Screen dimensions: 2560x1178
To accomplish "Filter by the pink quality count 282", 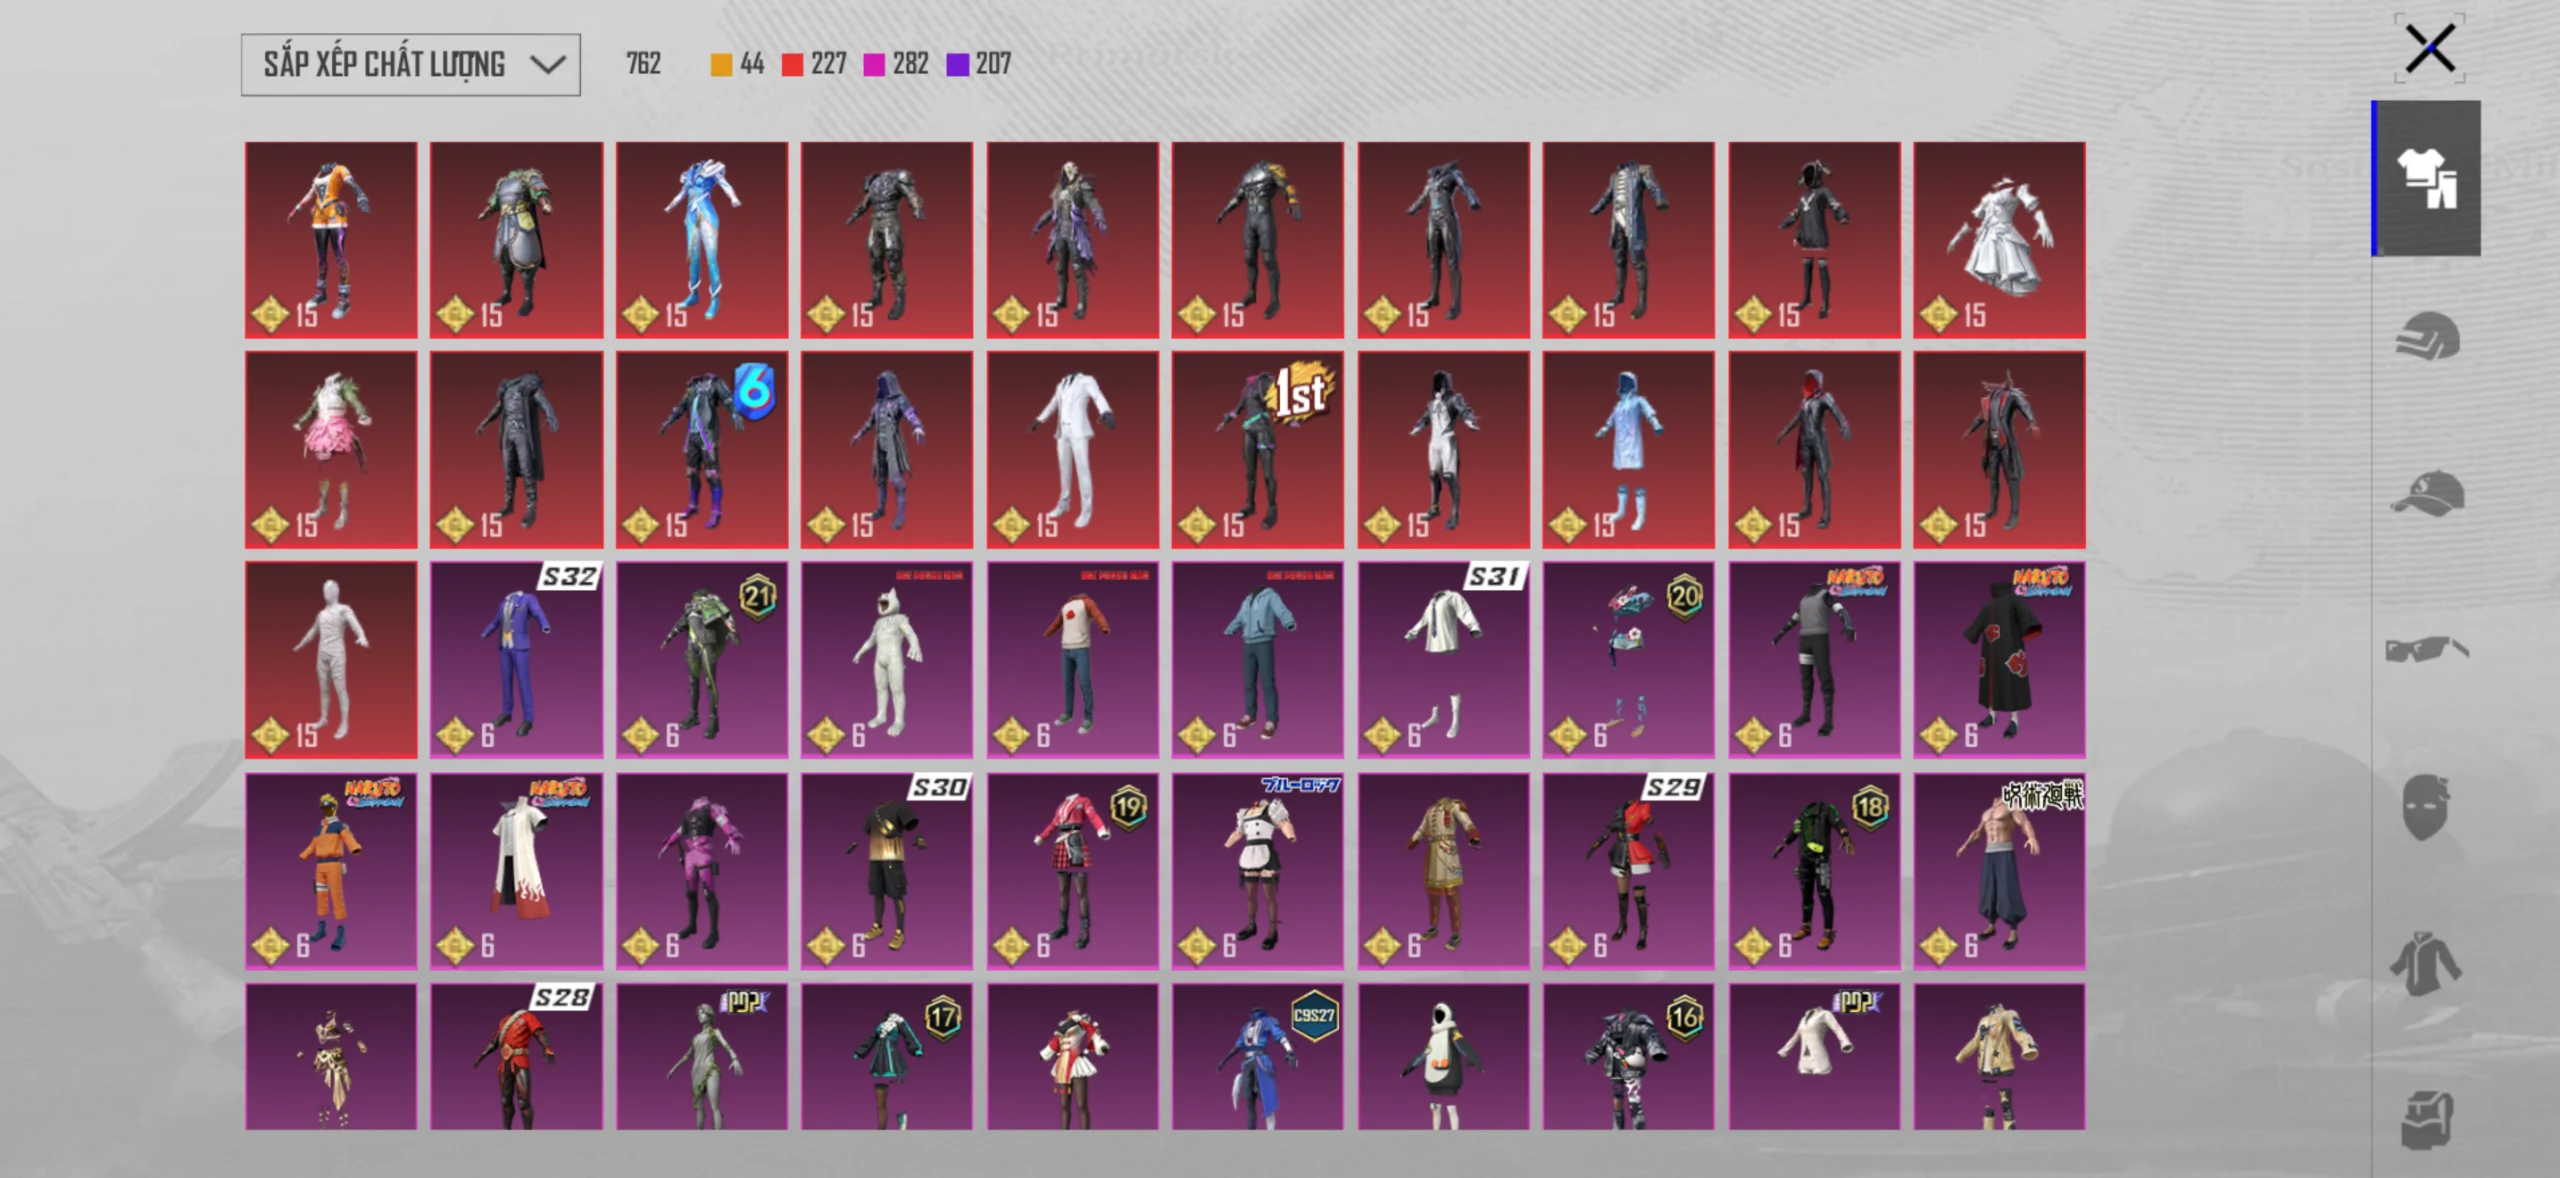I will coord(896,64).
